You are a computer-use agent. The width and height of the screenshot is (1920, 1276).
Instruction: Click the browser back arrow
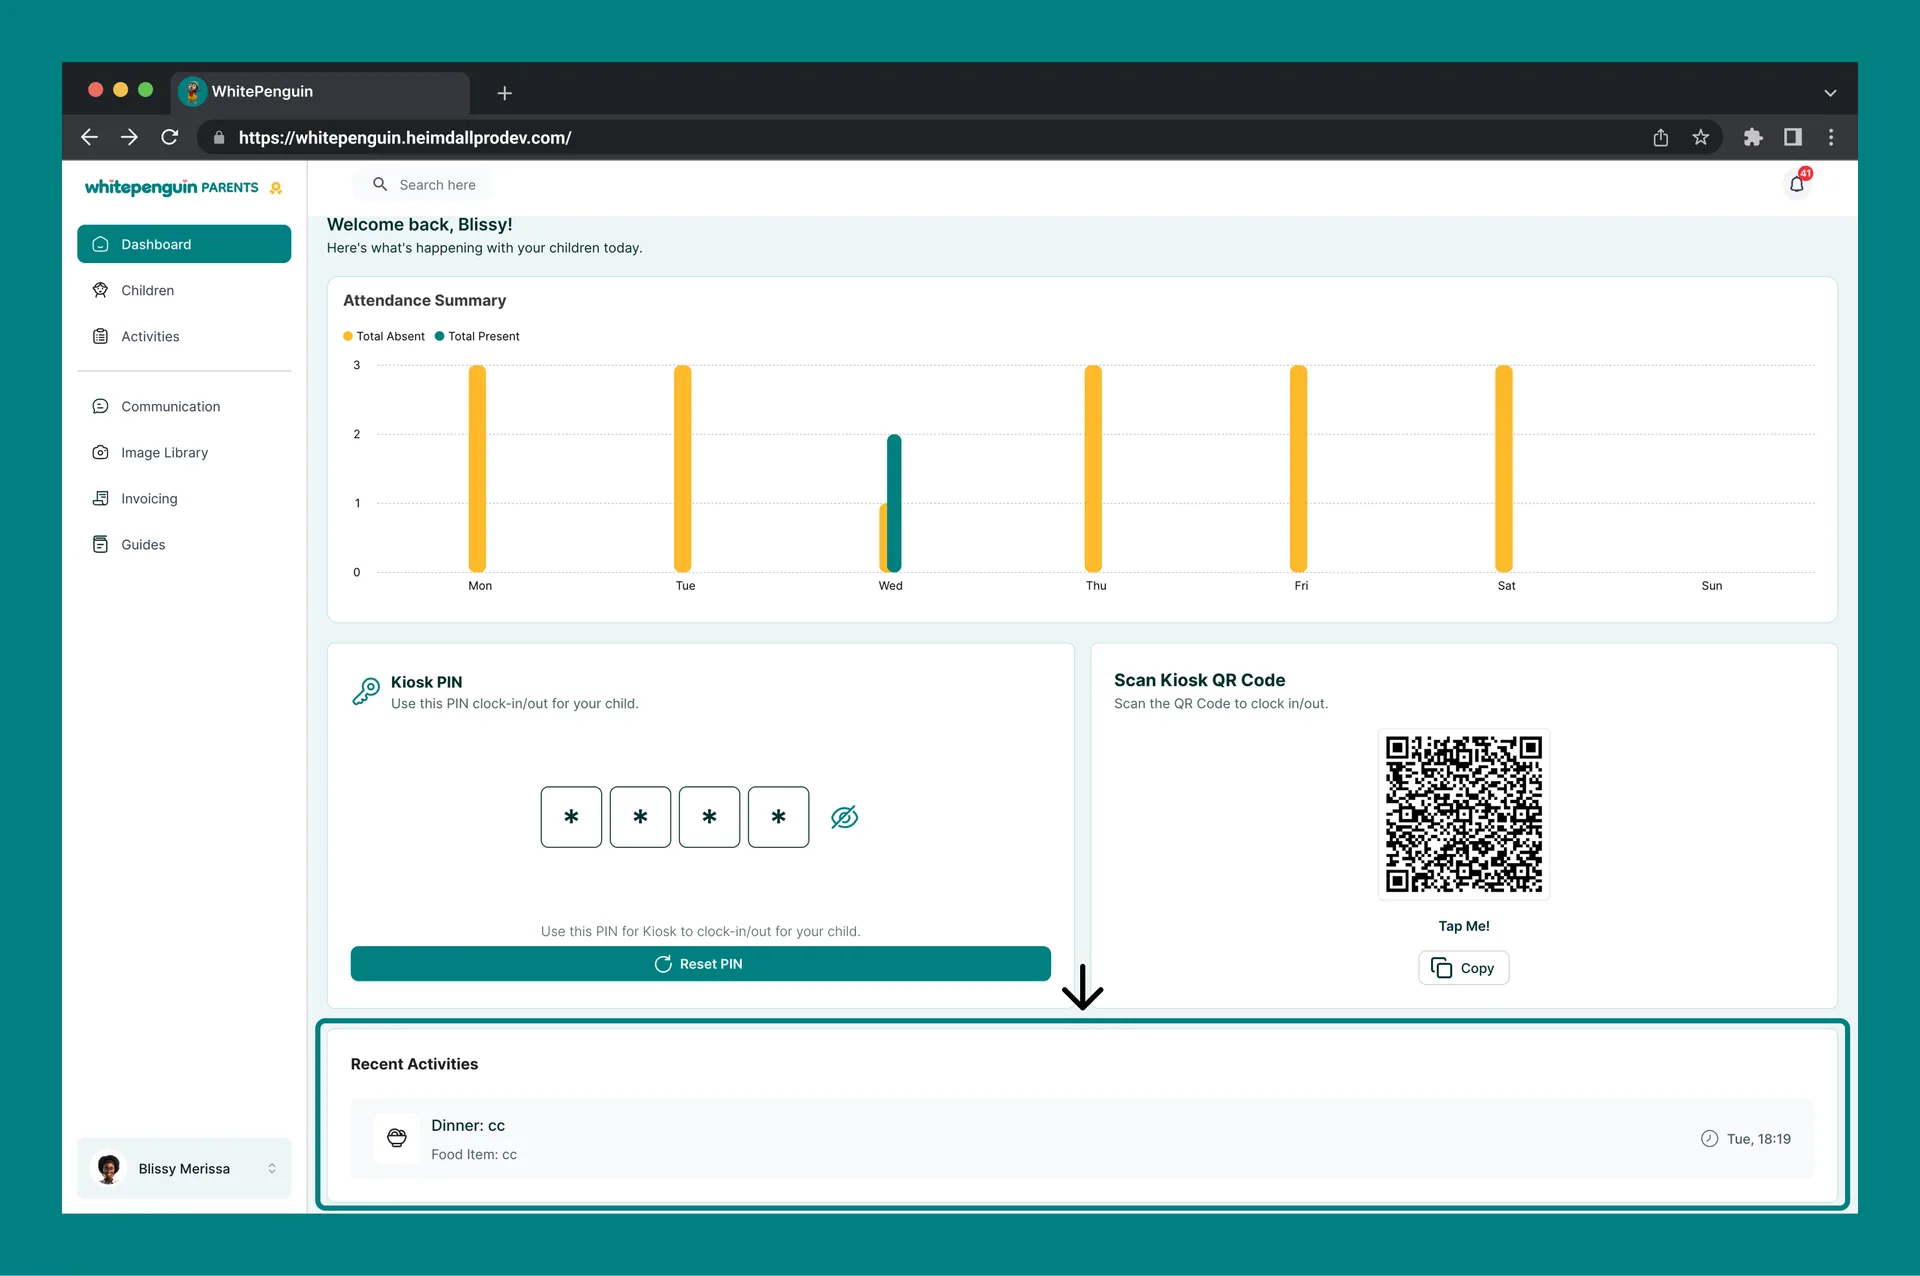tap(89, 137)
